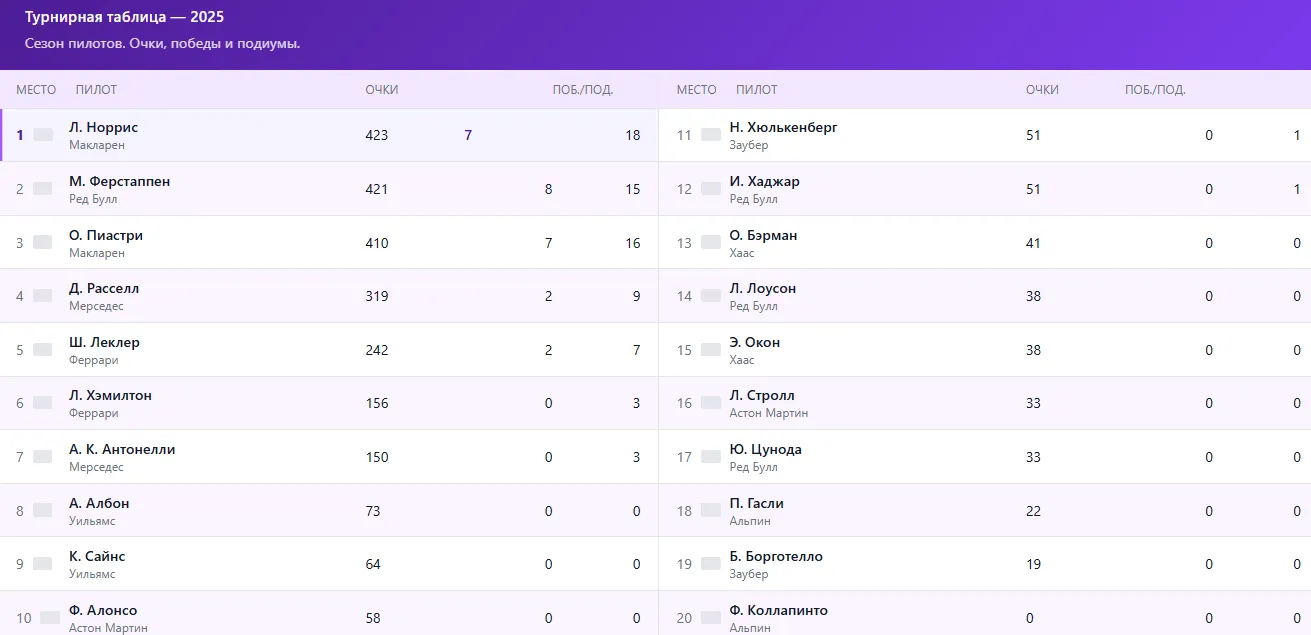Click the left table's ОЧКИ column header
Image resolution: width=1311 pixels, height=635 pixels.
pyautogui.click(x=382, y=90)
